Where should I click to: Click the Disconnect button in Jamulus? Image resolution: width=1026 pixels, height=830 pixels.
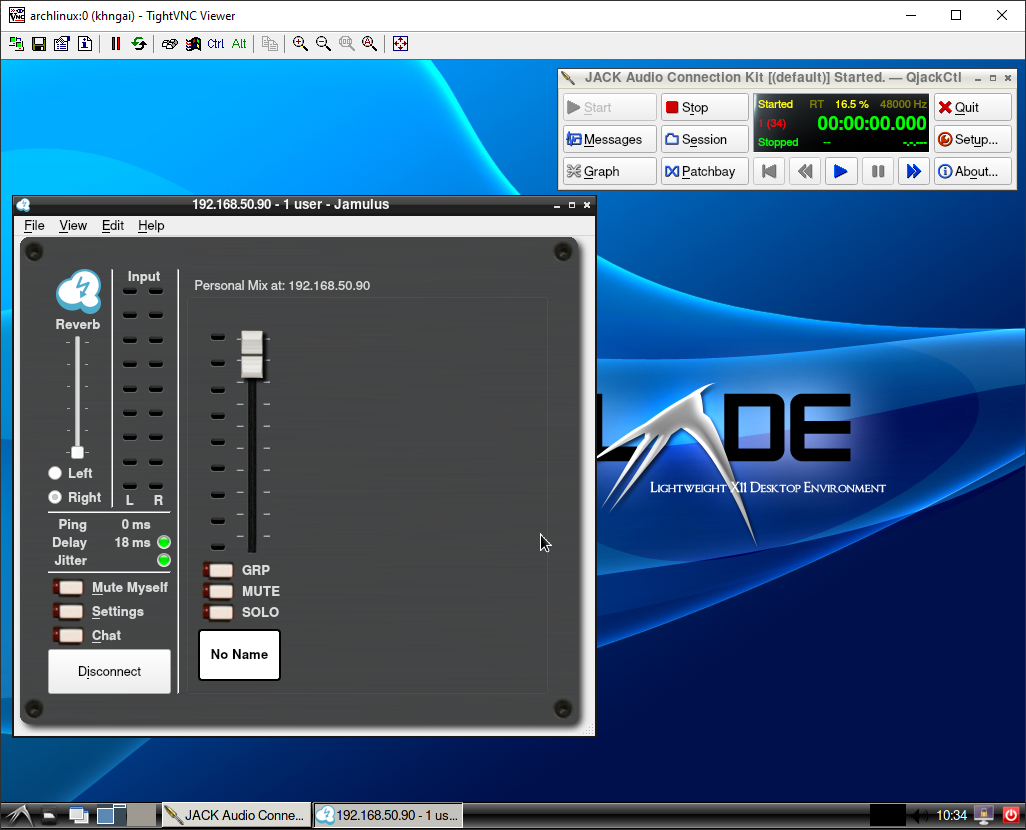(109, 672)
